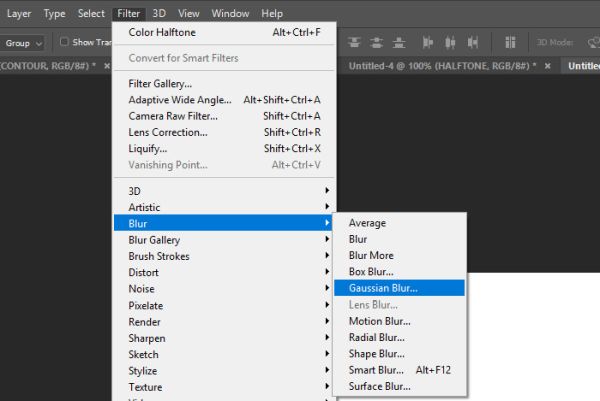600x401 pixels.
Task: Click the align horizontal centers icon
Action: click(450, 42)
